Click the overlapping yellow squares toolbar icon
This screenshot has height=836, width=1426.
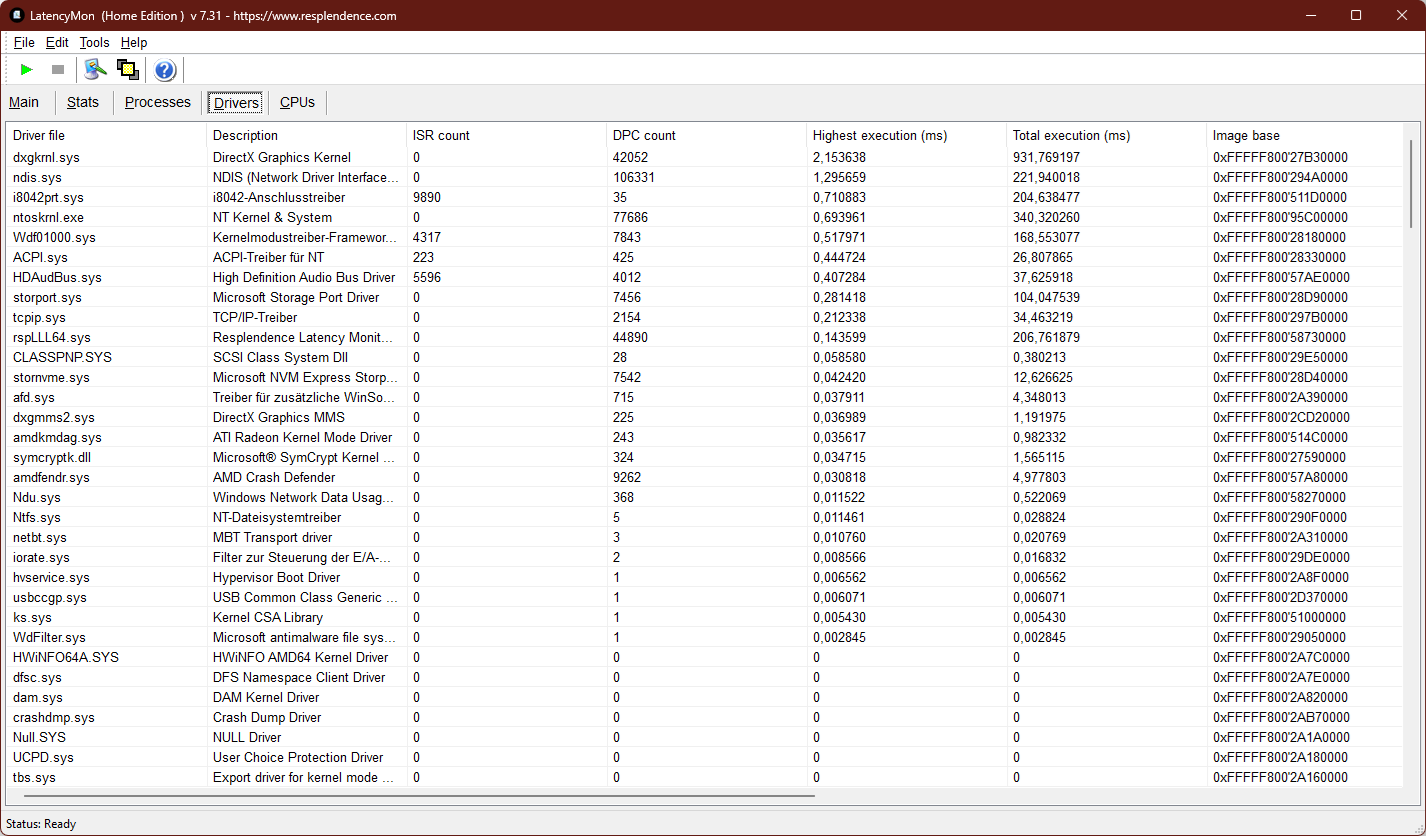127,69
